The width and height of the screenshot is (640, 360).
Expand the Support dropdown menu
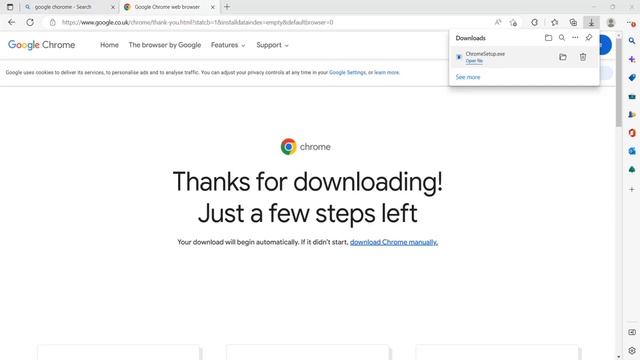[272, 45]
